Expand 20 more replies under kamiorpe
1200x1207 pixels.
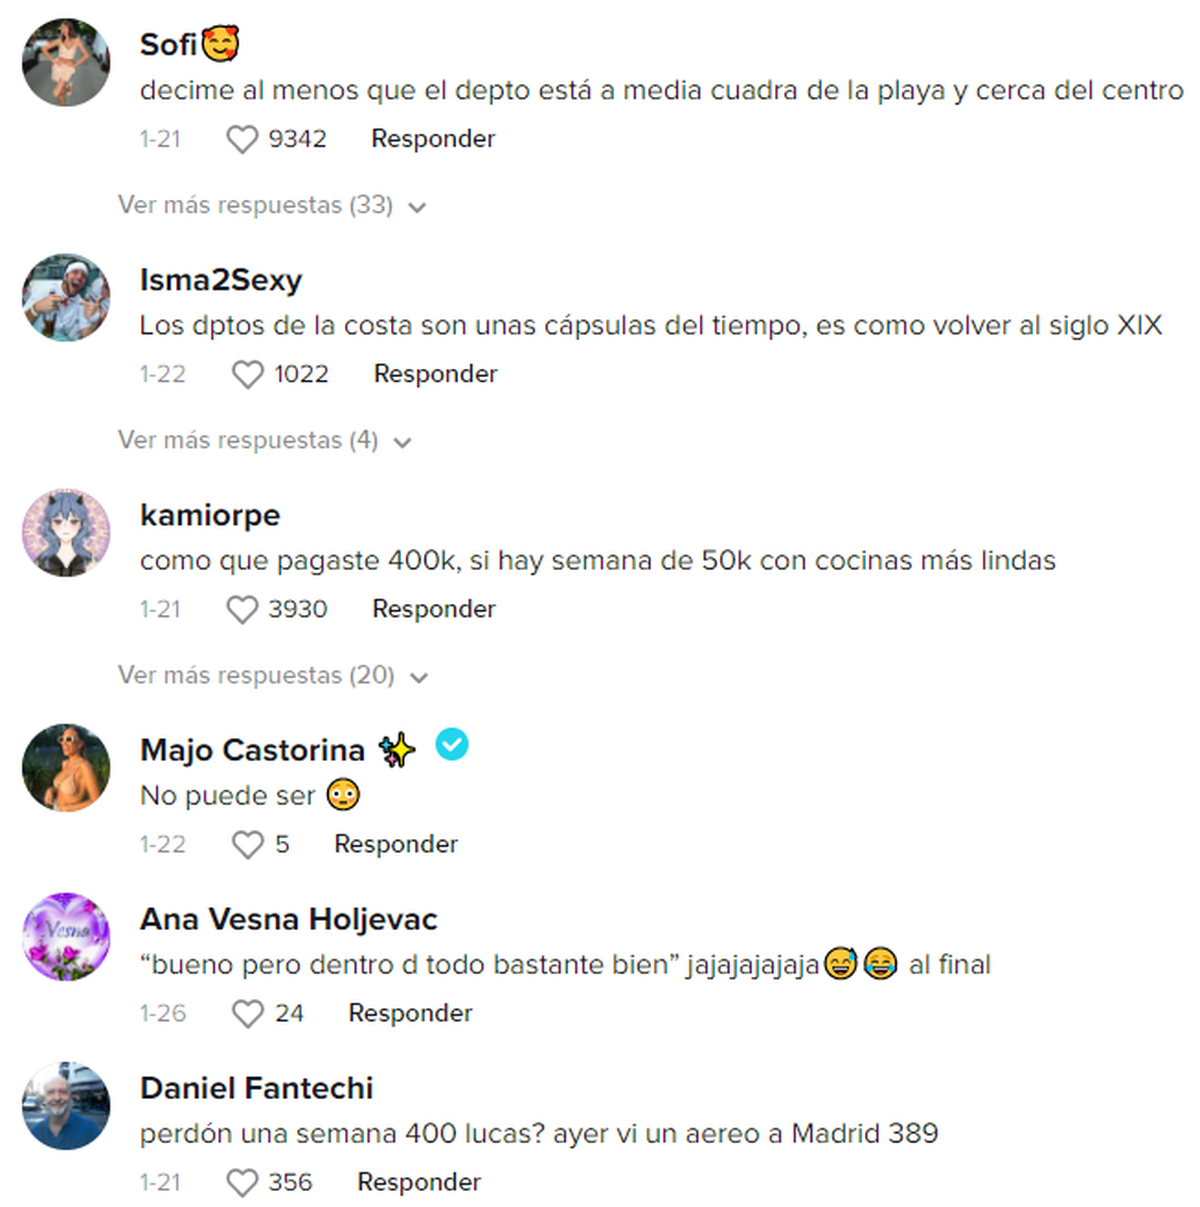(273, 675)
